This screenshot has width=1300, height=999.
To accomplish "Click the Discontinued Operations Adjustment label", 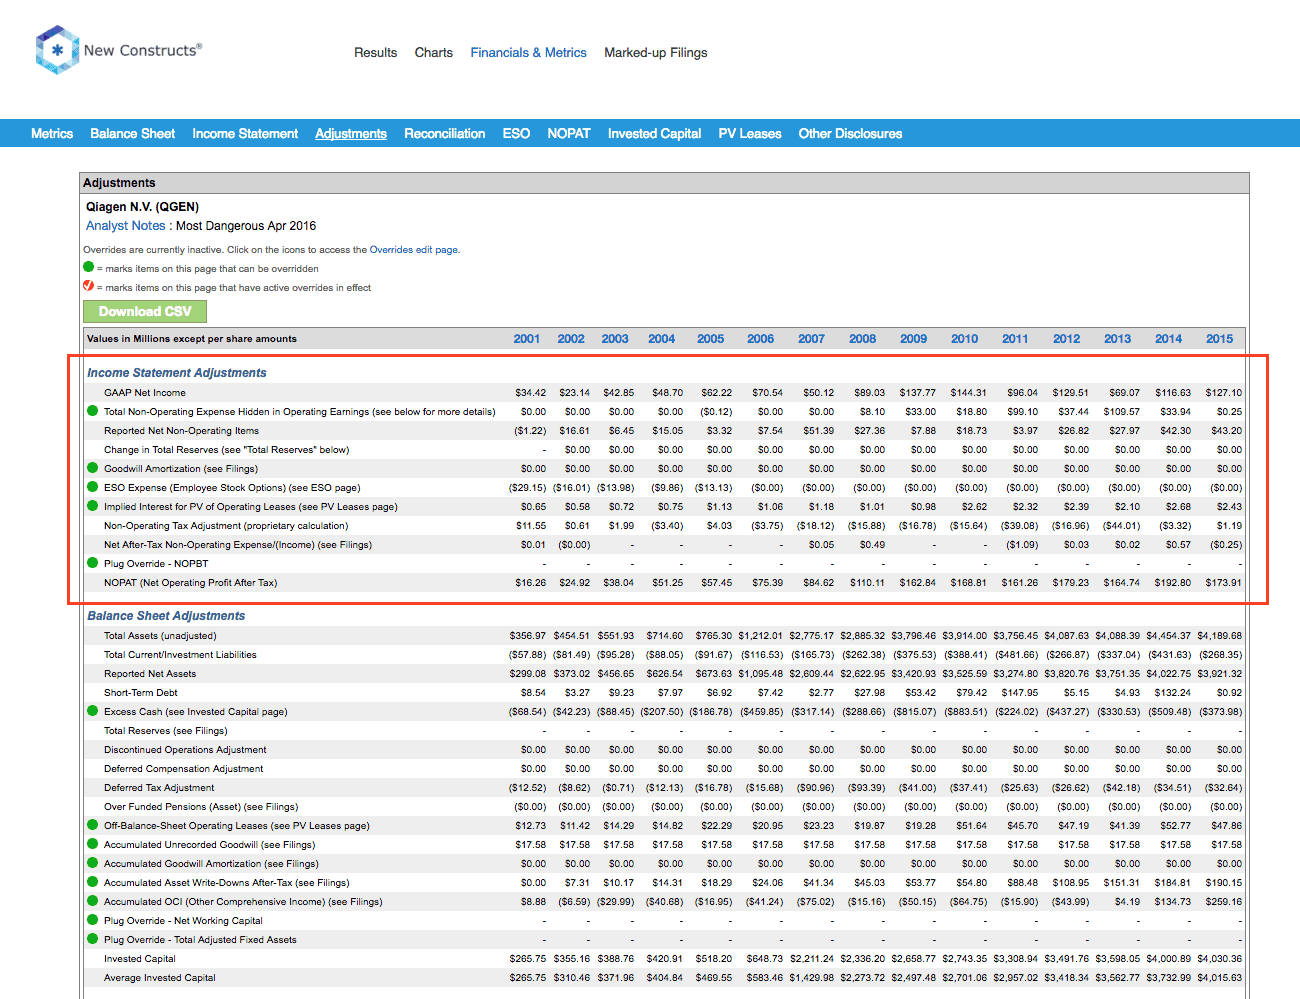I will (x=185, y=750).
